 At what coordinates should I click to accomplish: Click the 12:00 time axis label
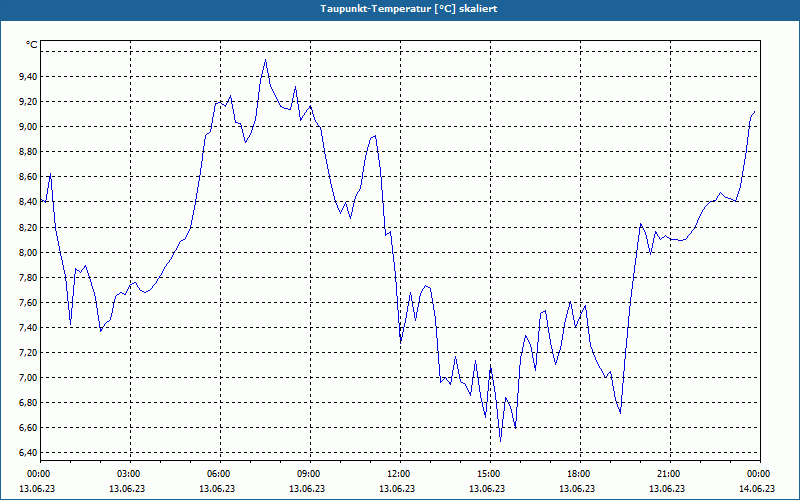click(398, 474)
